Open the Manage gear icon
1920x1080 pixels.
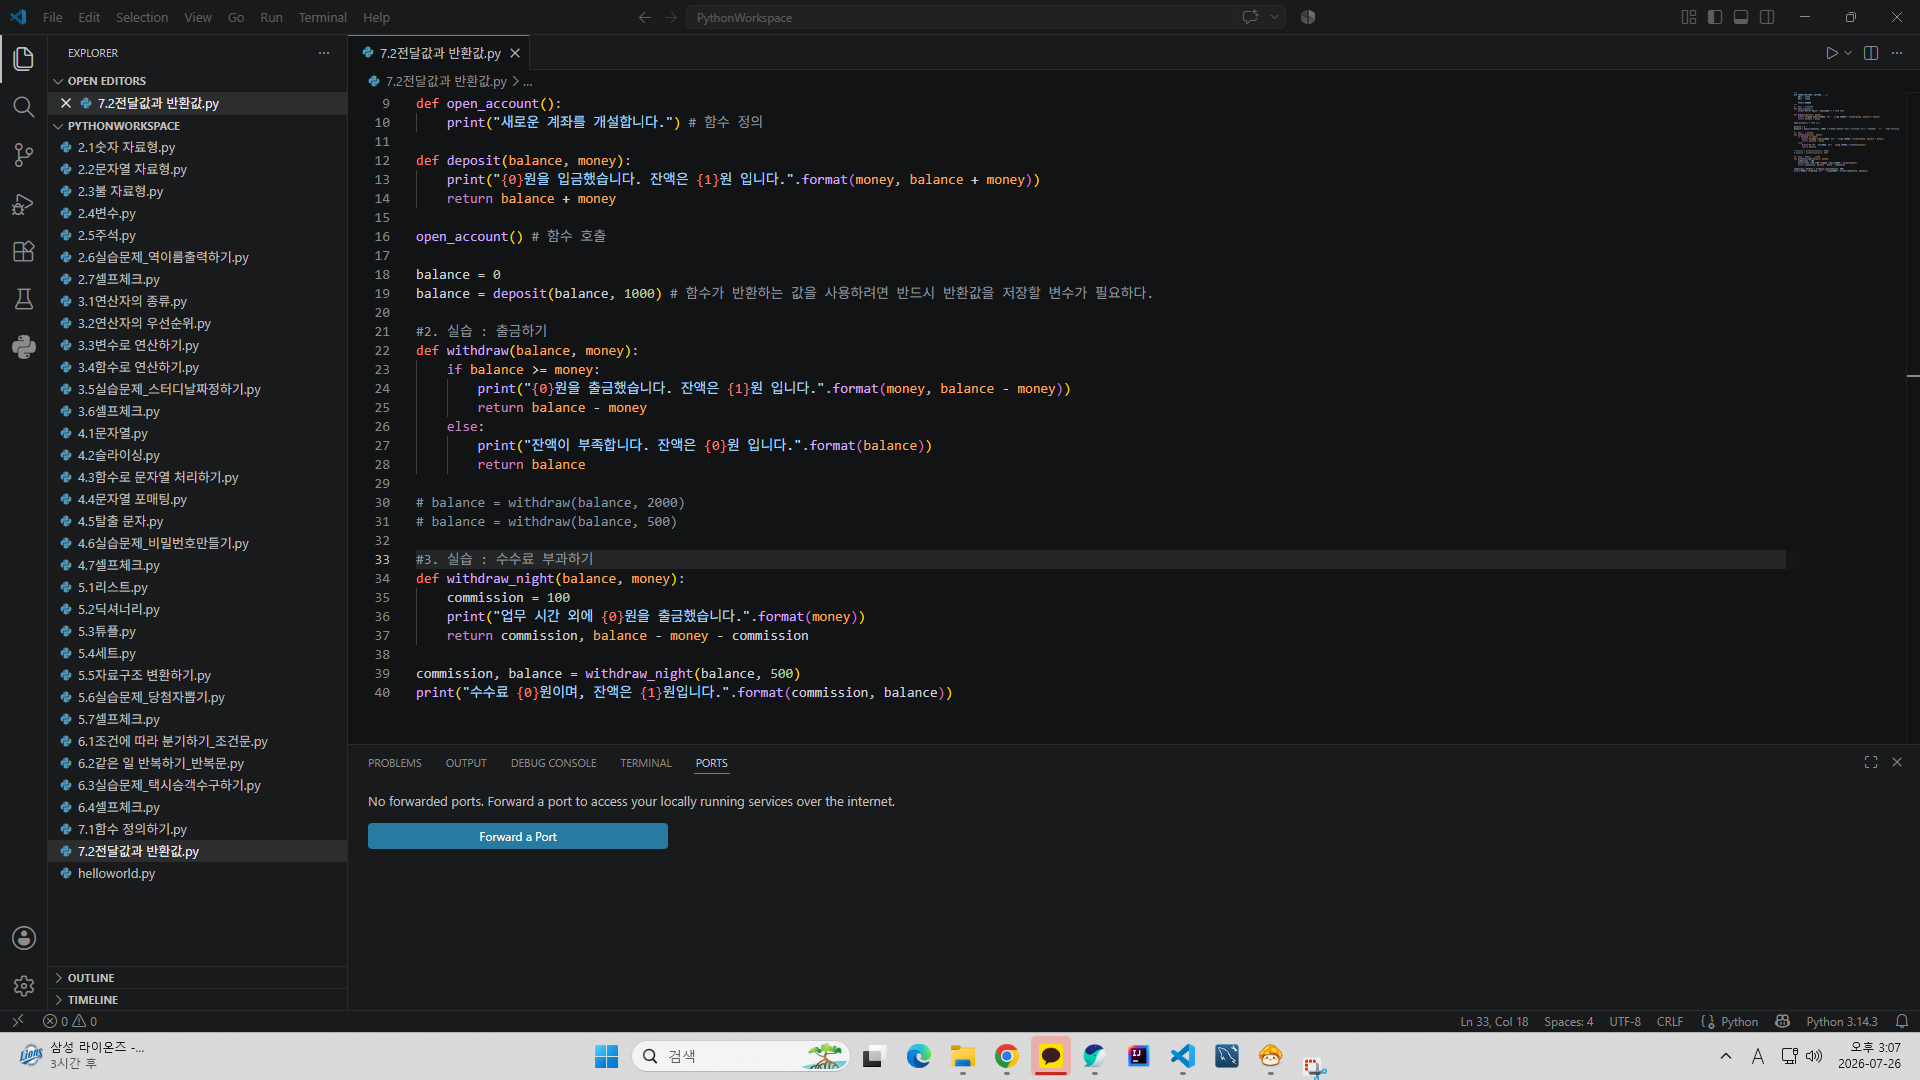[x=24, y=986]
